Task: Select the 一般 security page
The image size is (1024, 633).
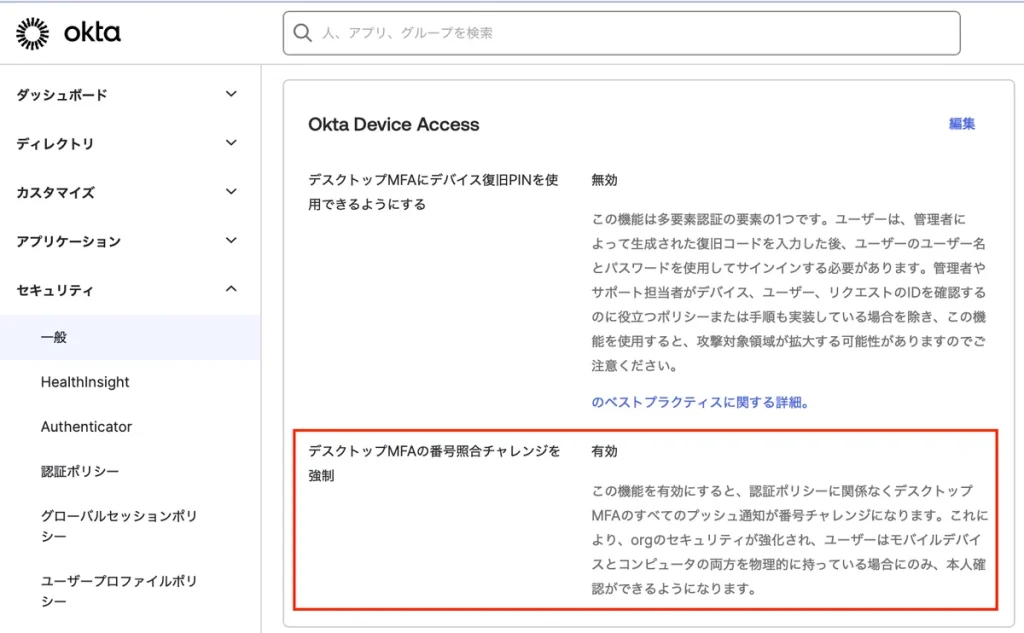Action: [54, 338]
